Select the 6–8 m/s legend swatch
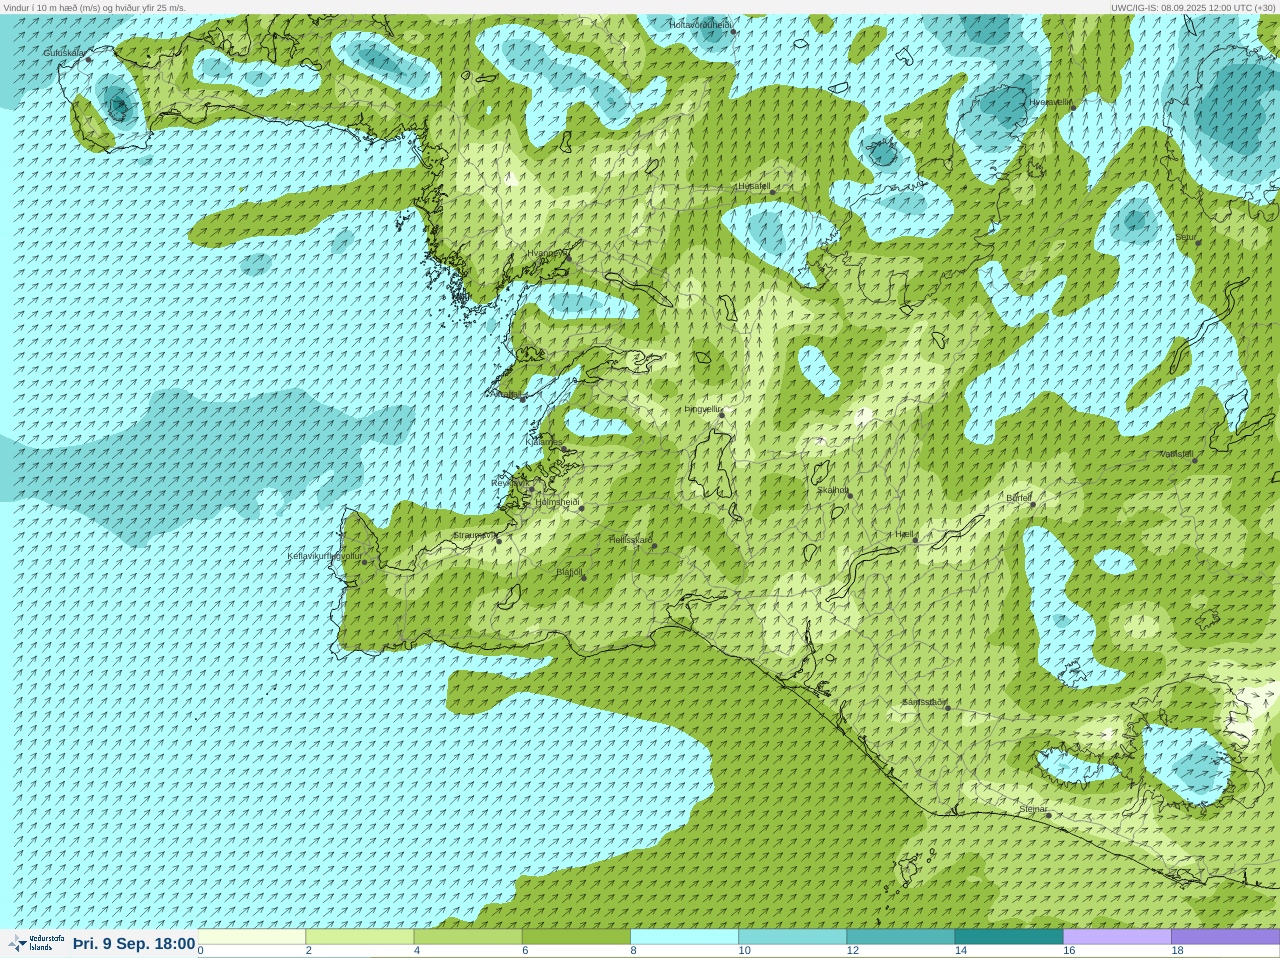1280x958 pixels. [x=576, y=937]
